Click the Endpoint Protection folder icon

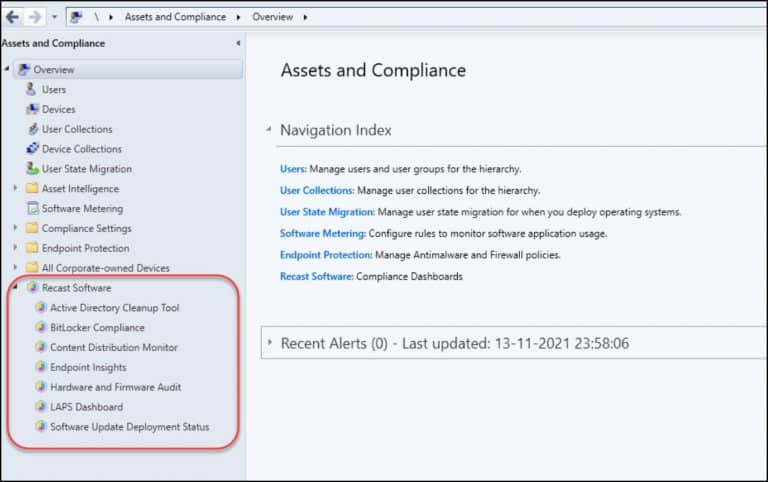point(32,248)
